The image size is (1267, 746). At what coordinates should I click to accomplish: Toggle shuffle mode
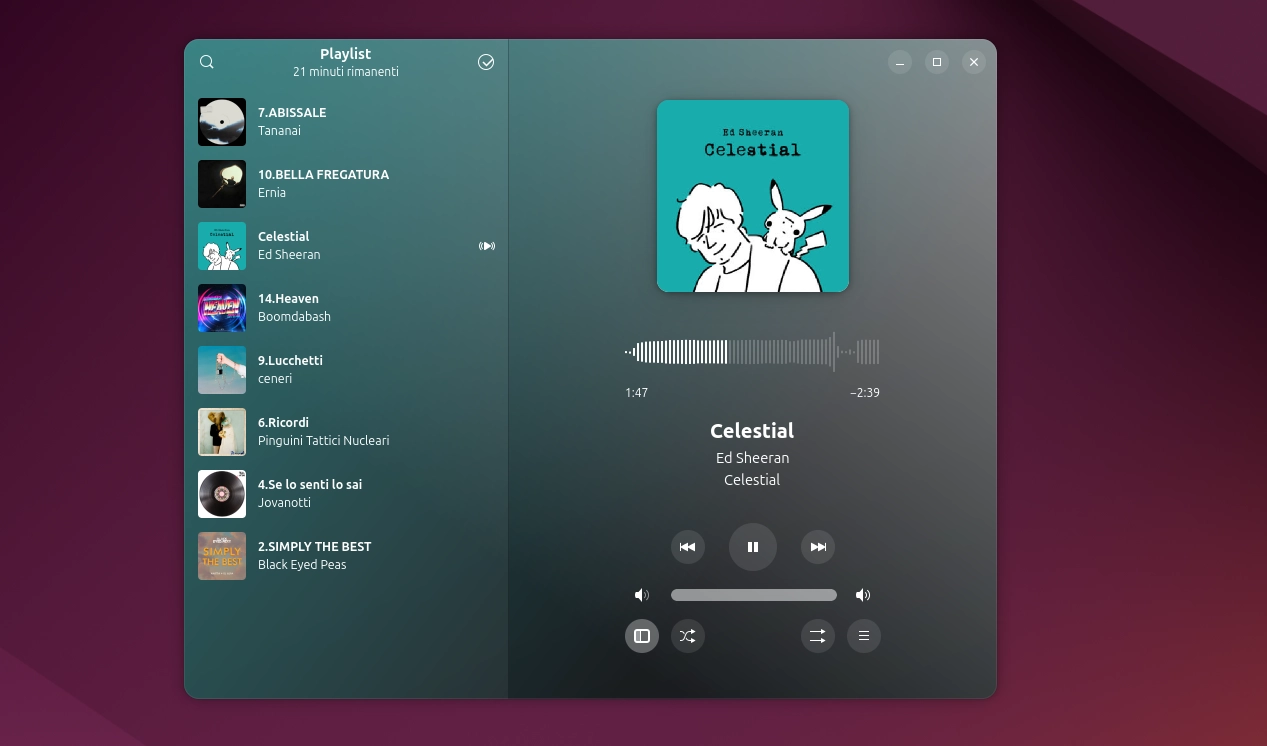pyautogui.click(x=688, y=636)
